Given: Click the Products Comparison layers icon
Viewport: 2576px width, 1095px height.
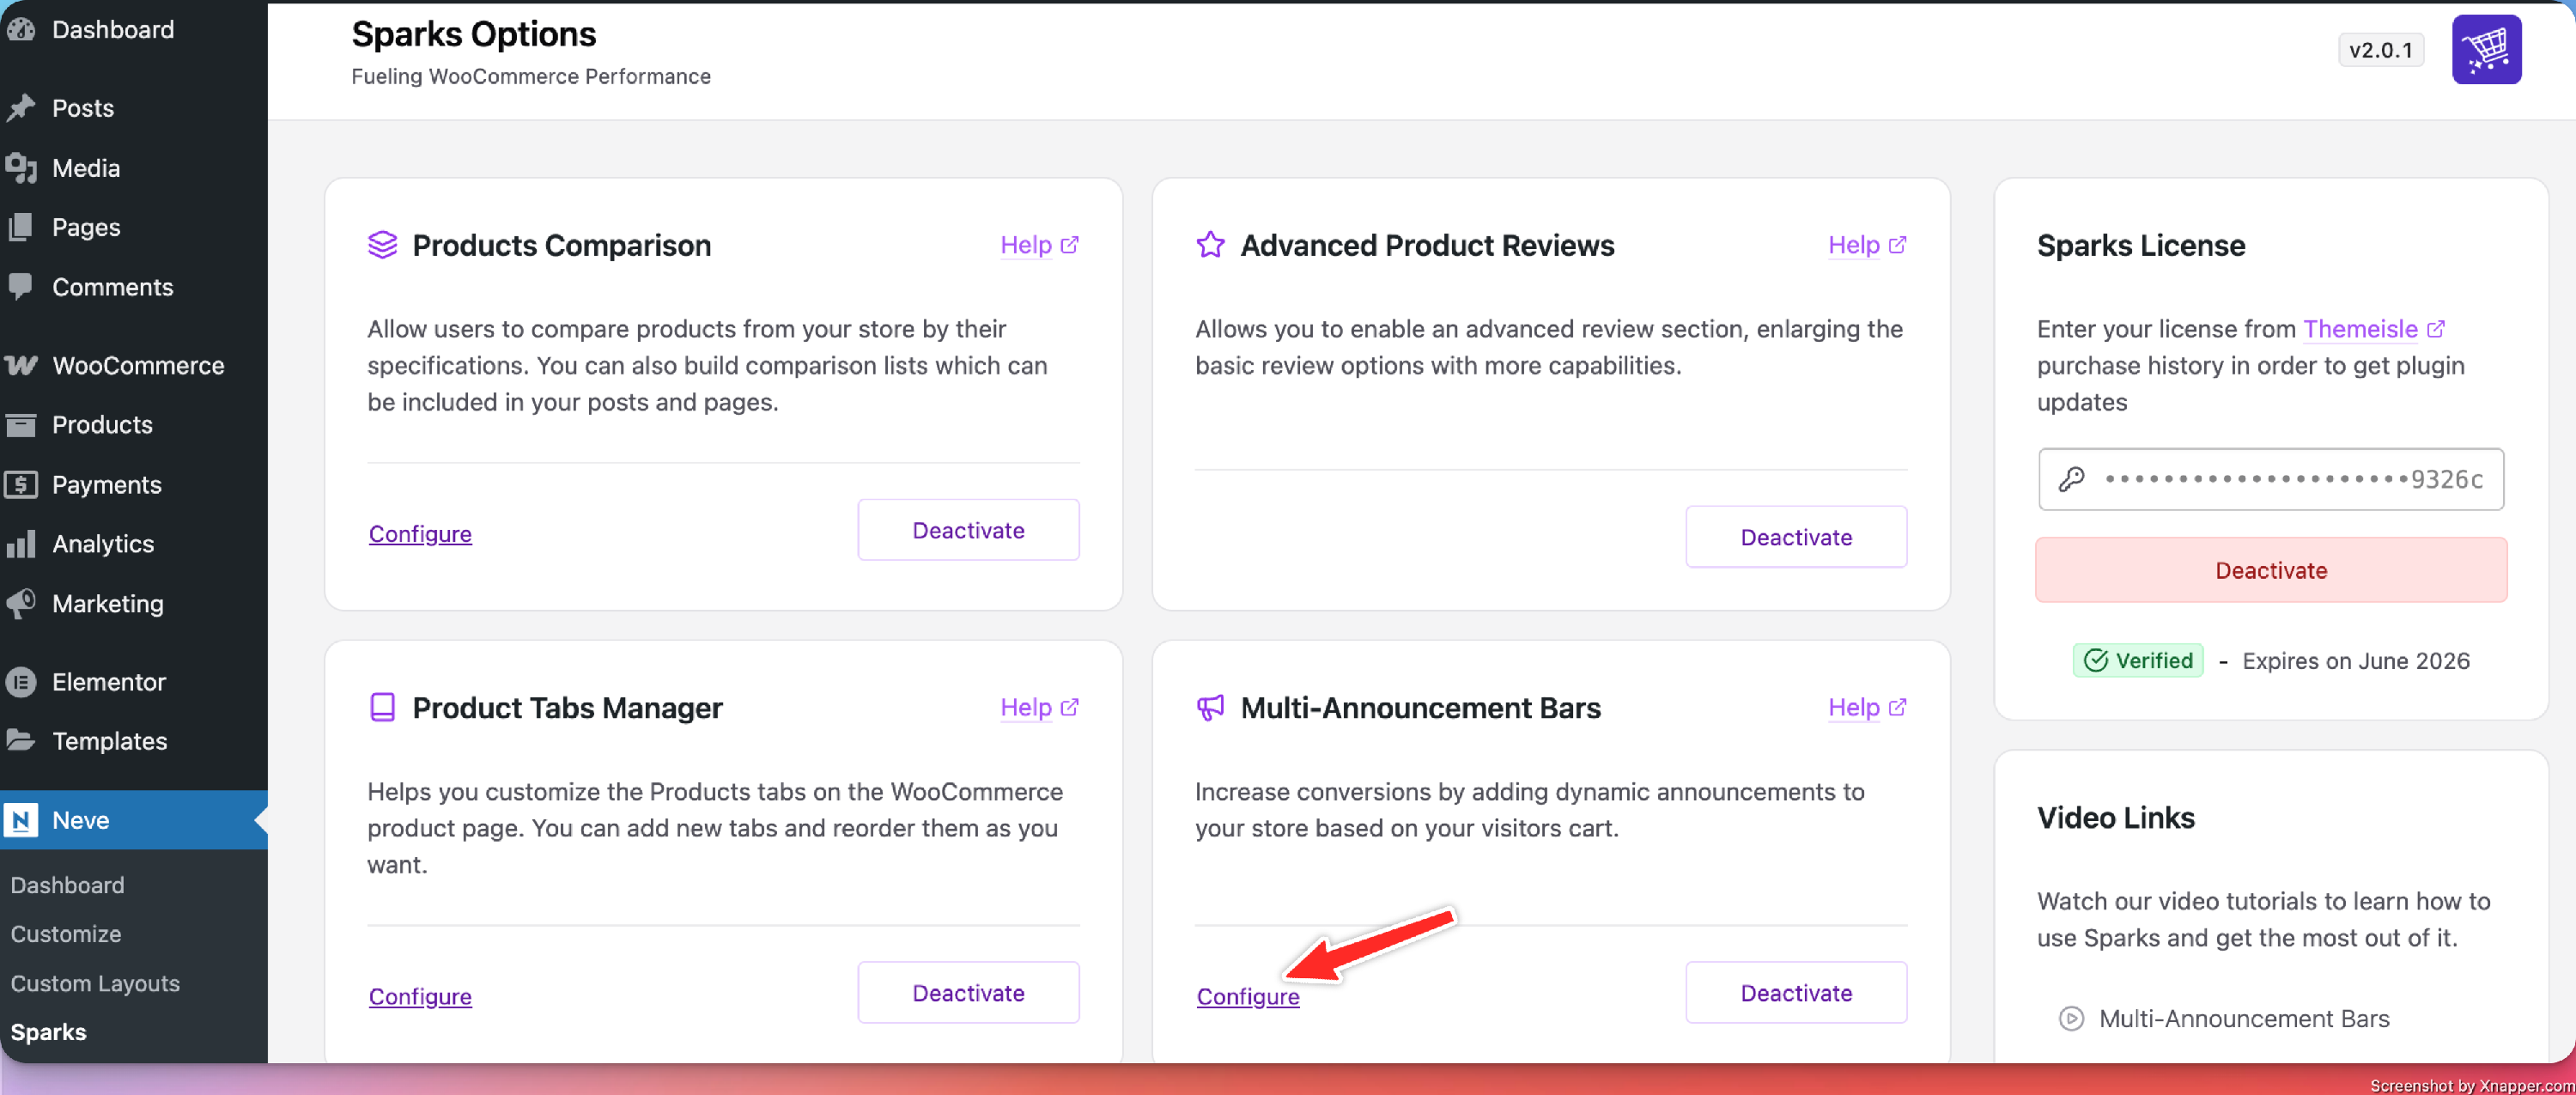Looking at the screenshot, I should pyautogui.click(x=382, y=245).
